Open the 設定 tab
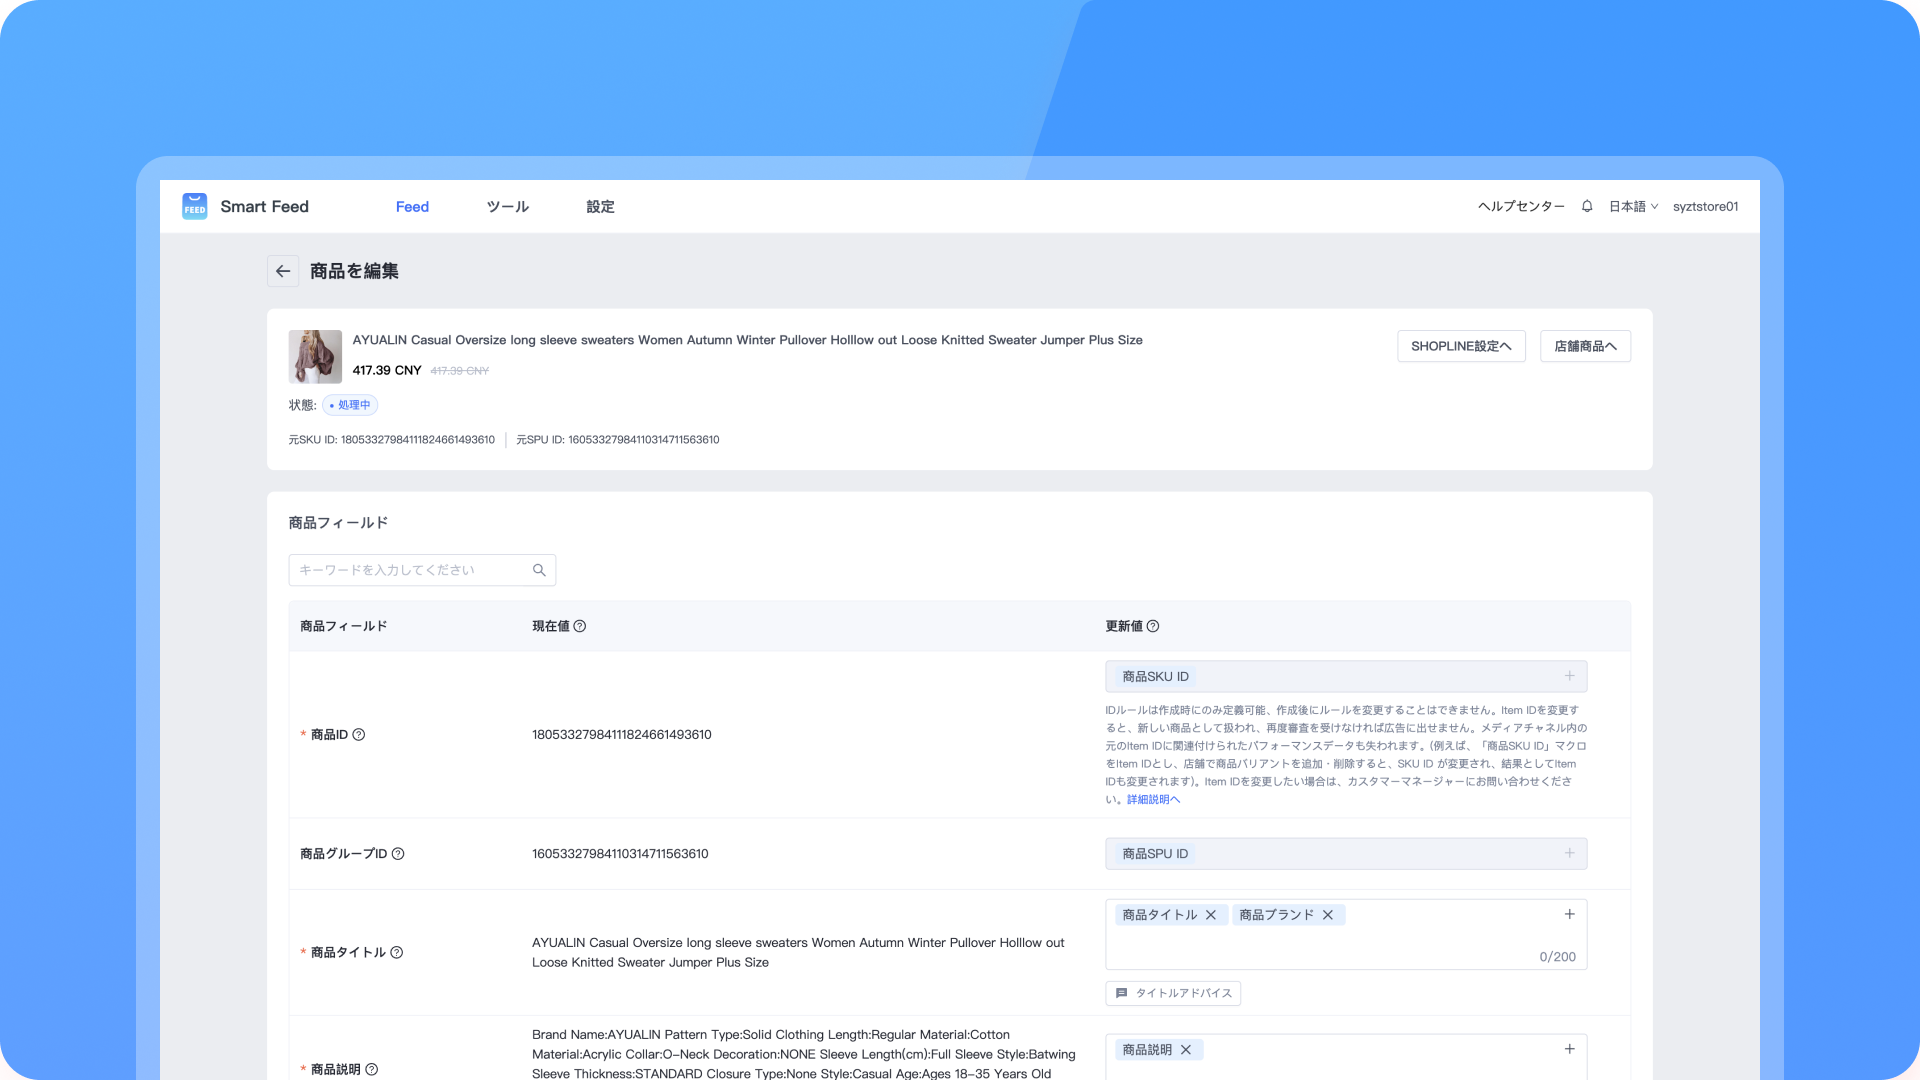1920x1080 pixels. point(600,206)
